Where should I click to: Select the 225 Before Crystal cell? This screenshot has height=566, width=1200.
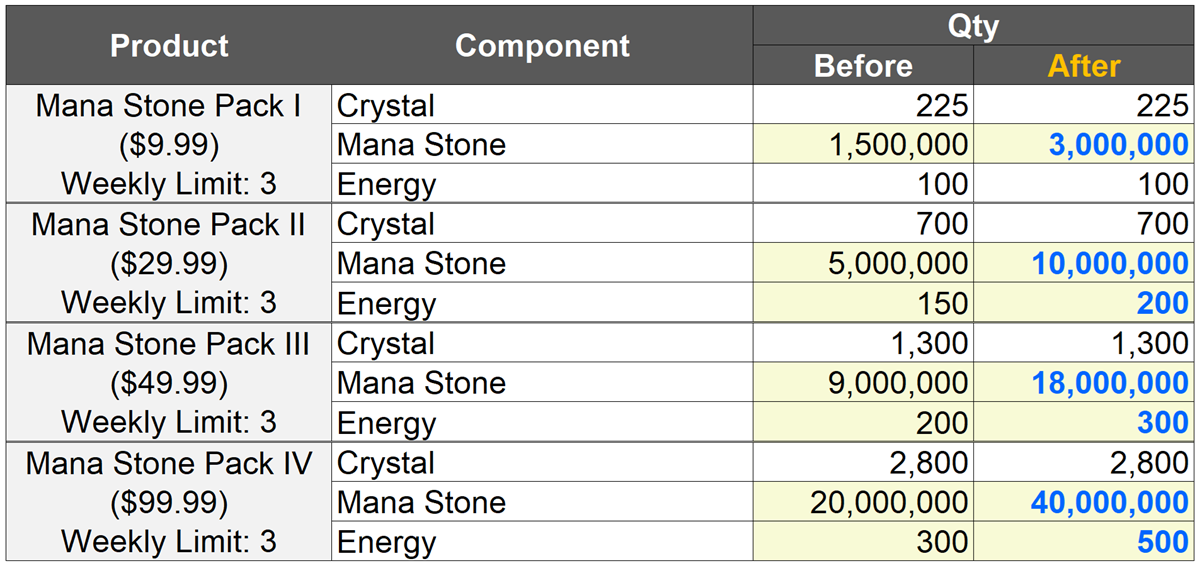[863, 105]
